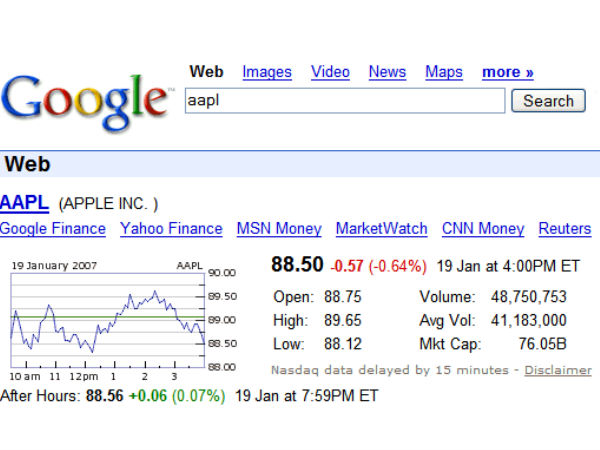The width and height of the screenshot is (600, 450).
Task: Go to the Maps tab
Action: tap(444, 72)
